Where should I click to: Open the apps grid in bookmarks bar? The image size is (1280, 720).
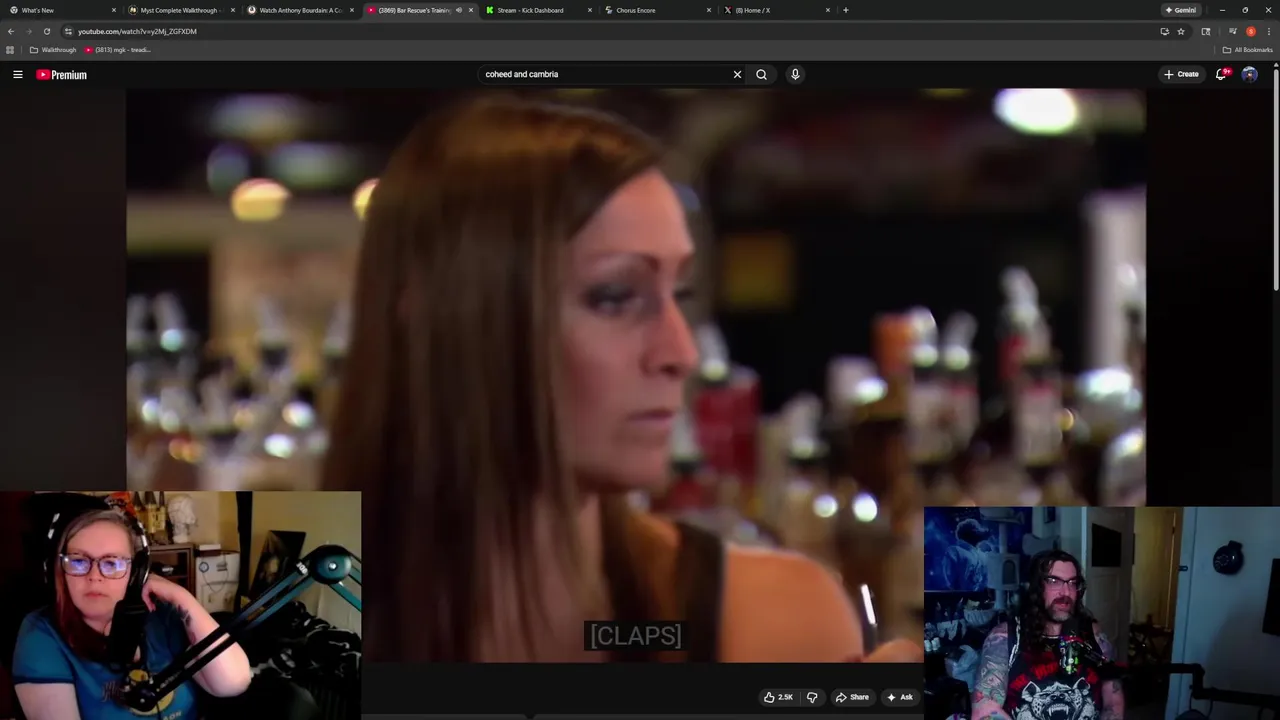pyautogui.click(x=10, y=50)
